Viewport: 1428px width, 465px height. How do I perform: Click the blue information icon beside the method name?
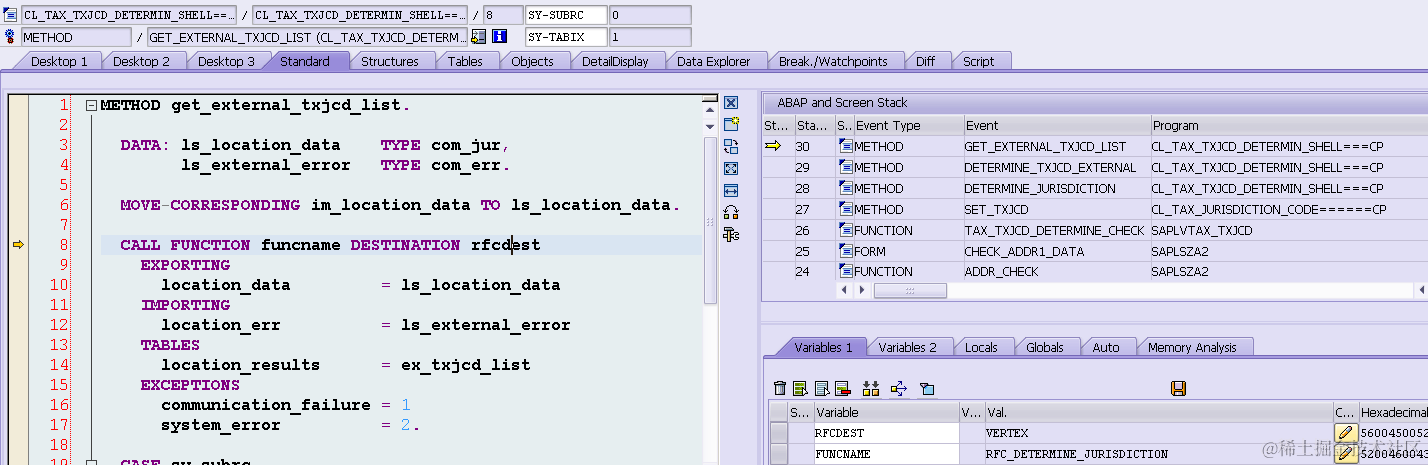500,37
